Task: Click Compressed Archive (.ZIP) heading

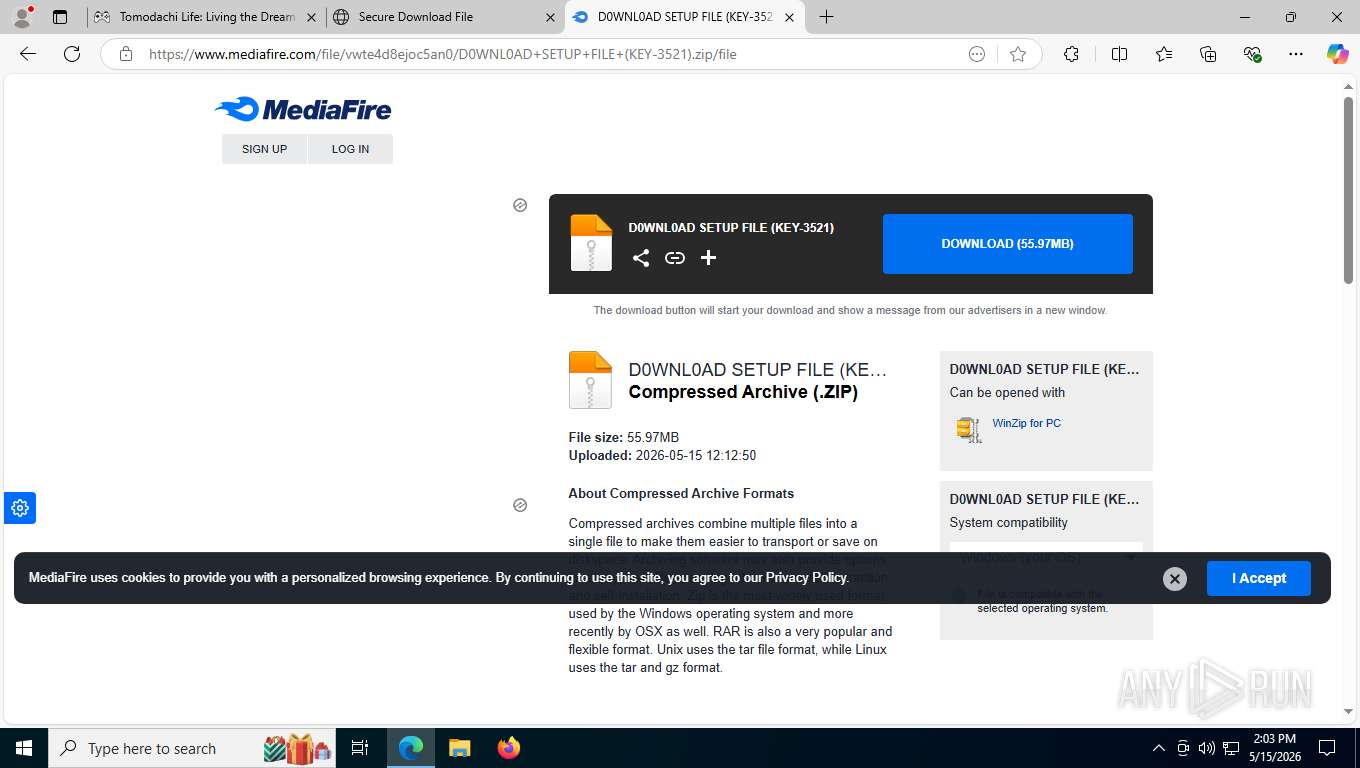Action: [x=743, y=392]
